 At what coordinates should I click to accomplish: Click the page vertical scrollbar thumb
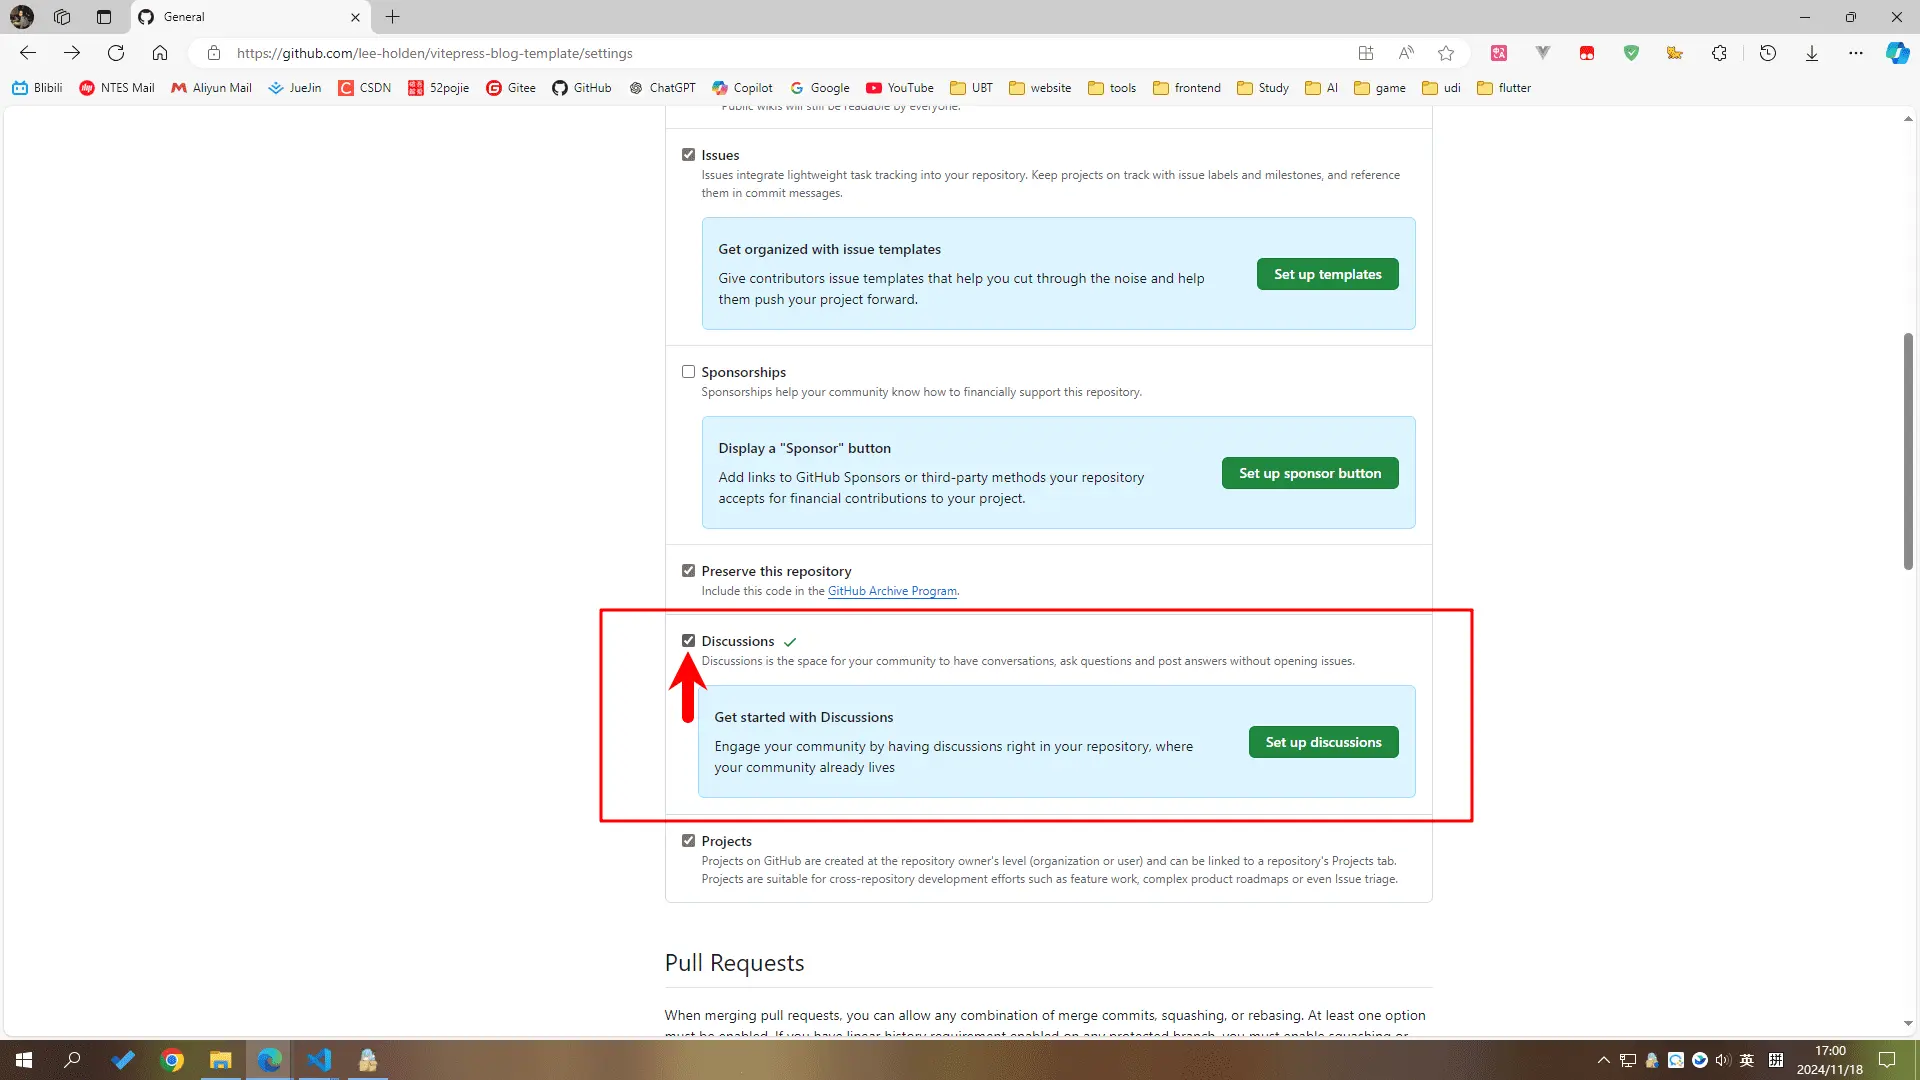pyautogui.click(x=1908, y=450)
